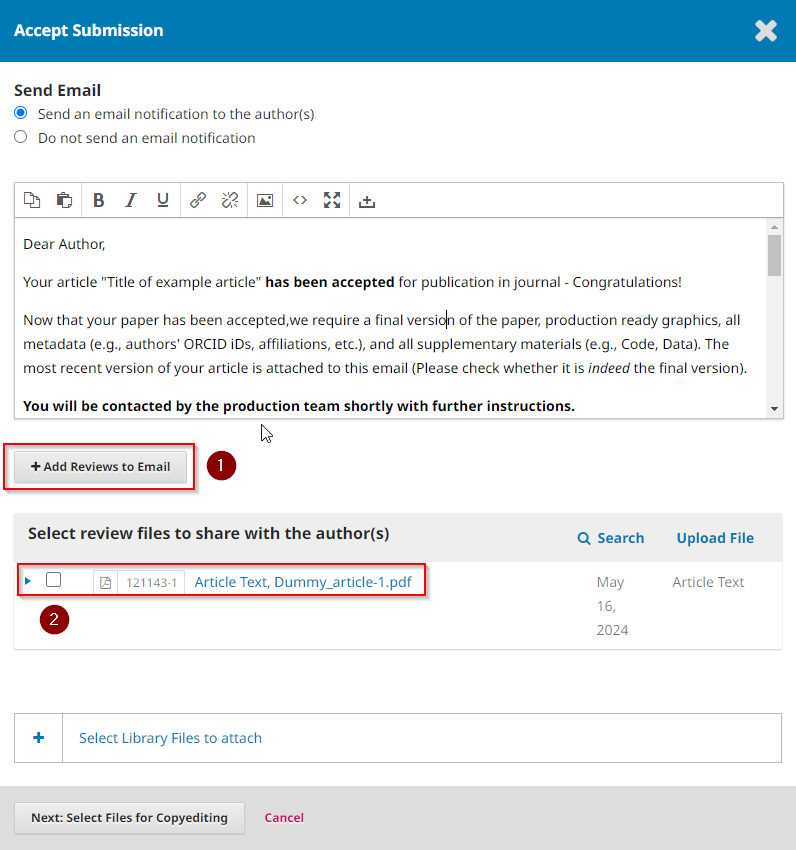The image size is (796, 850).
Task: Click 'Add Reviews to Email' button
Action: (100, 467)
